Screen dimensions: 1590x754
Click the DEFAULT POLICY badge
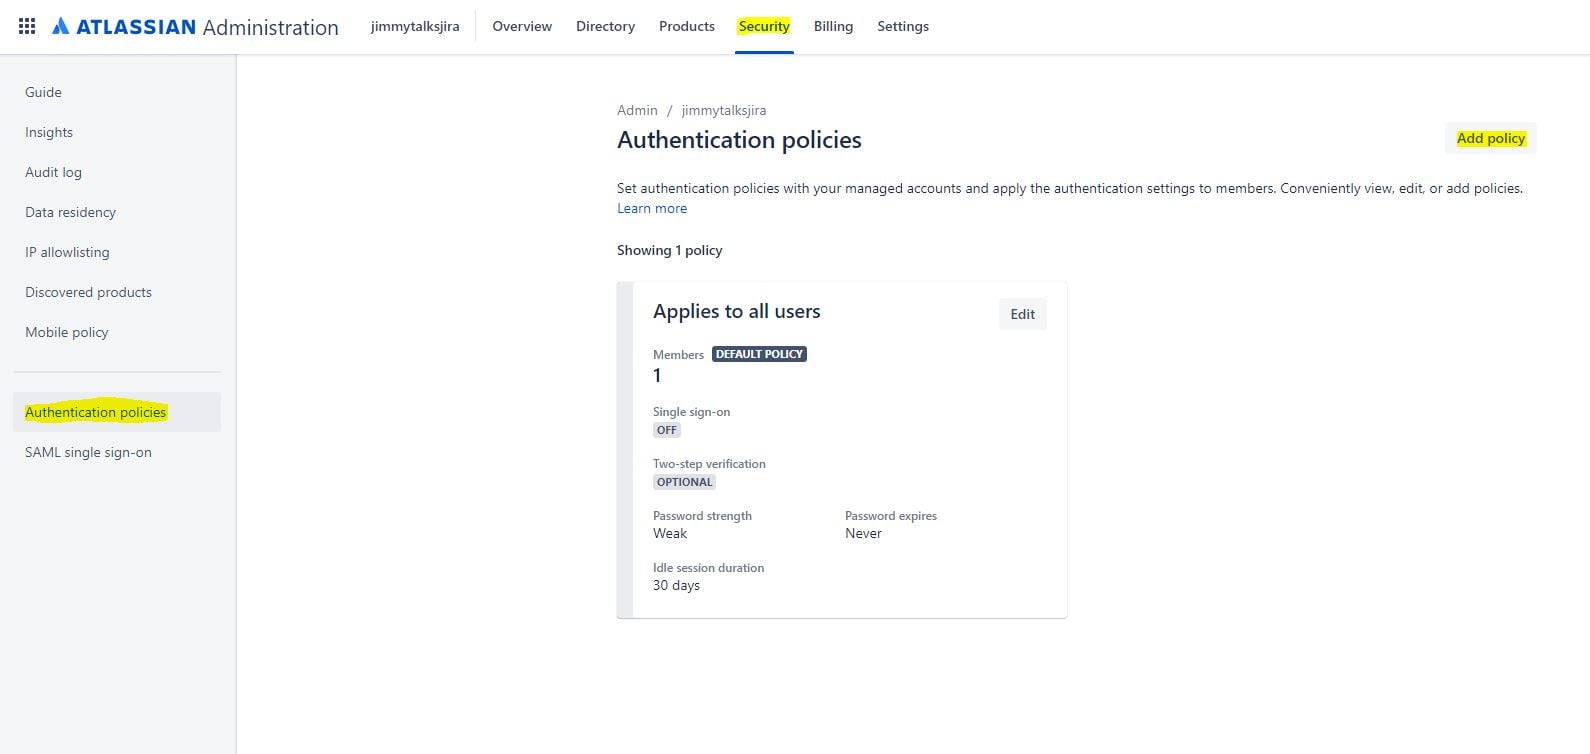coord(759,354)
